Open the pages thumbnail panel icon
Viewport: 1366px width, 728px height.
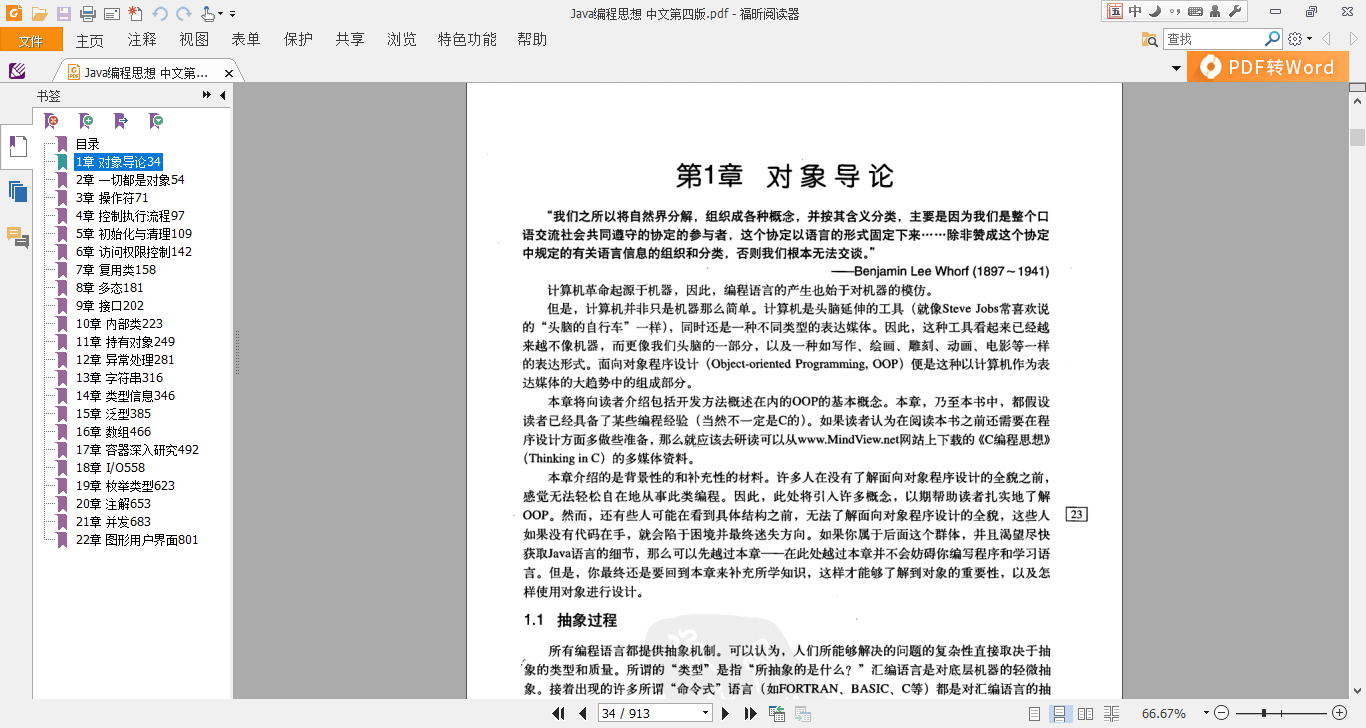click(x=17, y=191)
